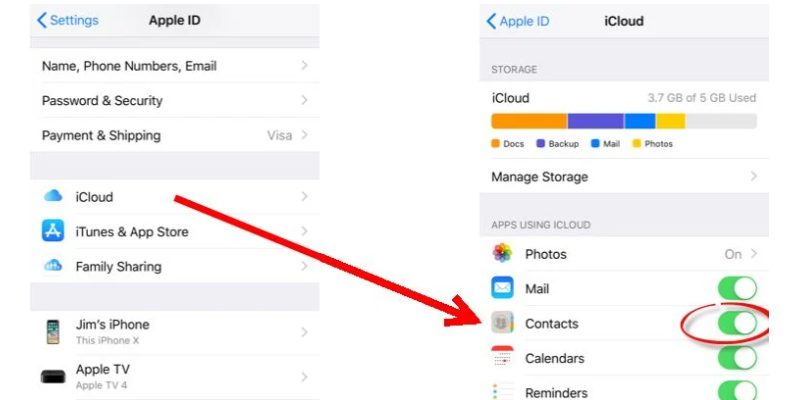Open the Password & Security row
The width and height of the screenshot is (799, 400).
click(175, 100)
